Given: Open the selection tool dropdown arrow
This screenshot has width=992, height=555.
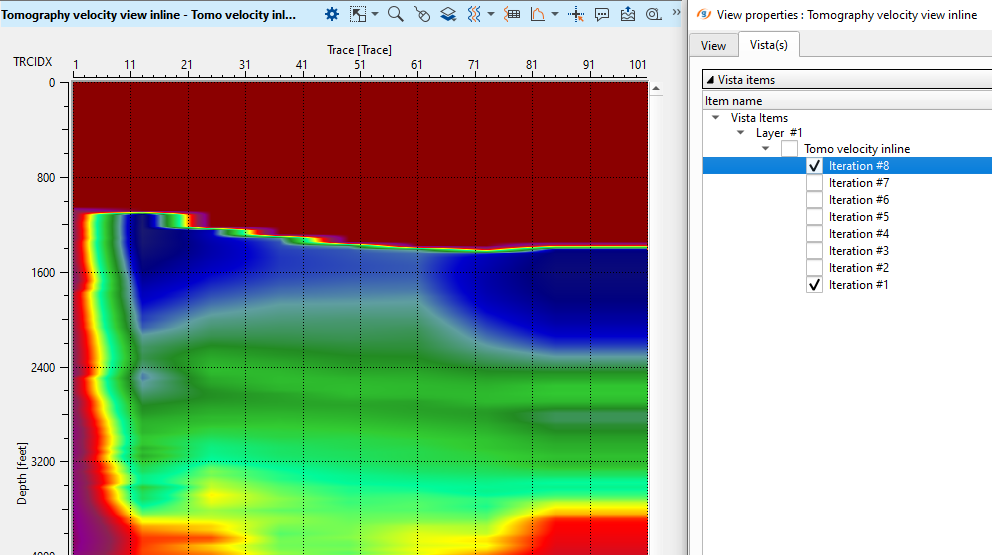Looking at the screenshot, I should [375, 14].
